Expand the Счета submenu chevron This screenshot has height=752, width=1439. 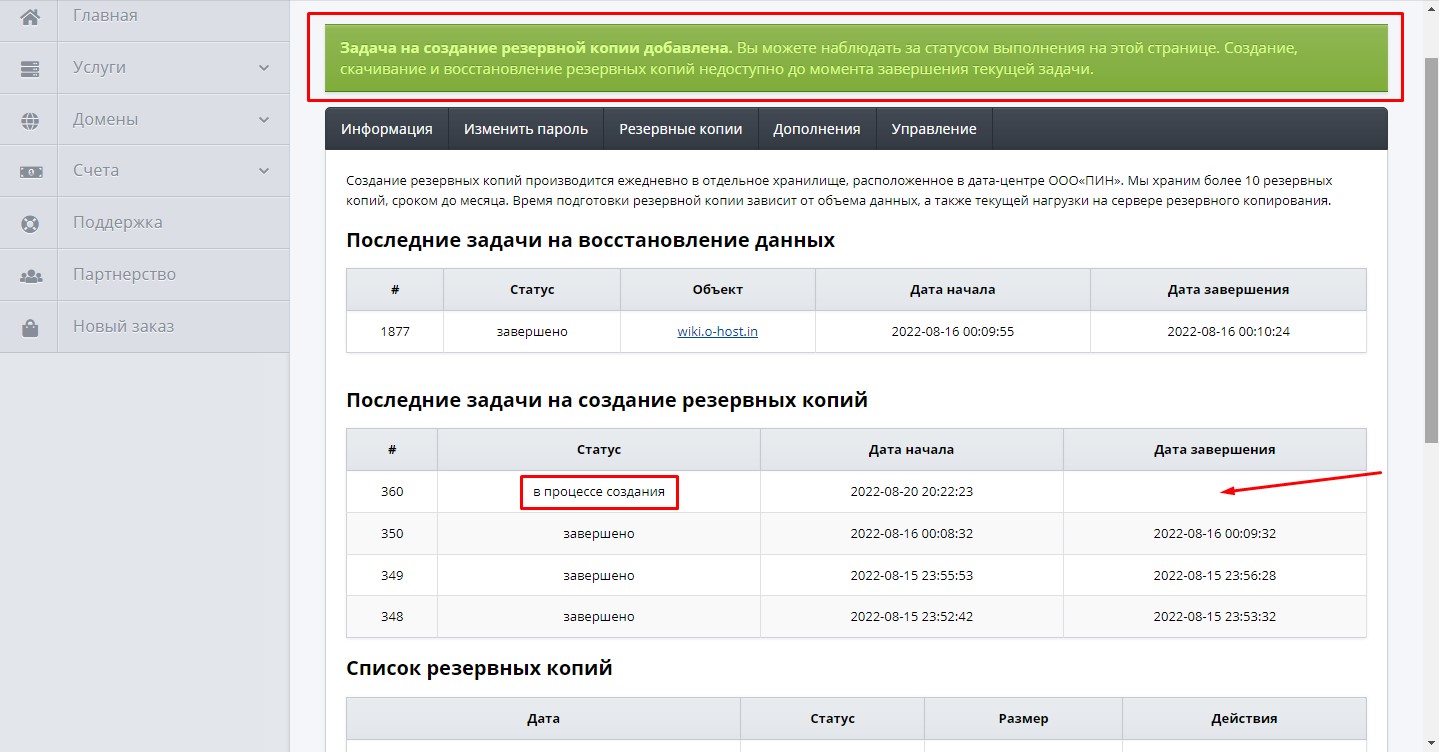click(264, 171)
